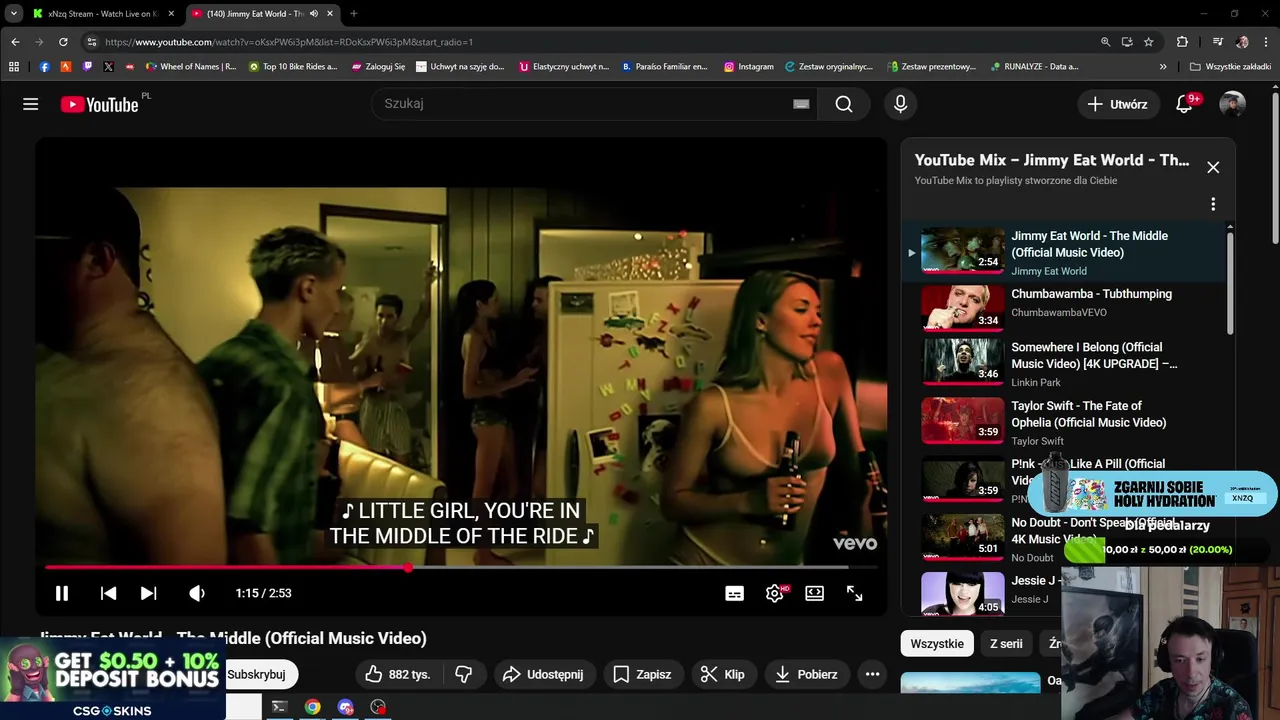This screenshot has height=720, width=1280.
Task: Go back in browser history
Action: [15, 42]
